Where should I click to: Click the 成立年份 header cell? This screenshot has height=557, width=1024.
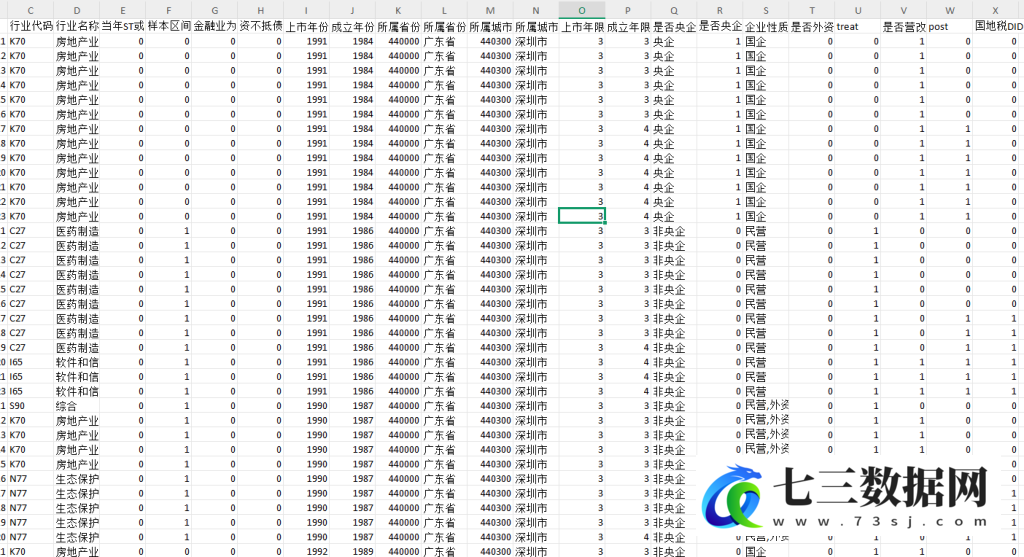[353, 27]
